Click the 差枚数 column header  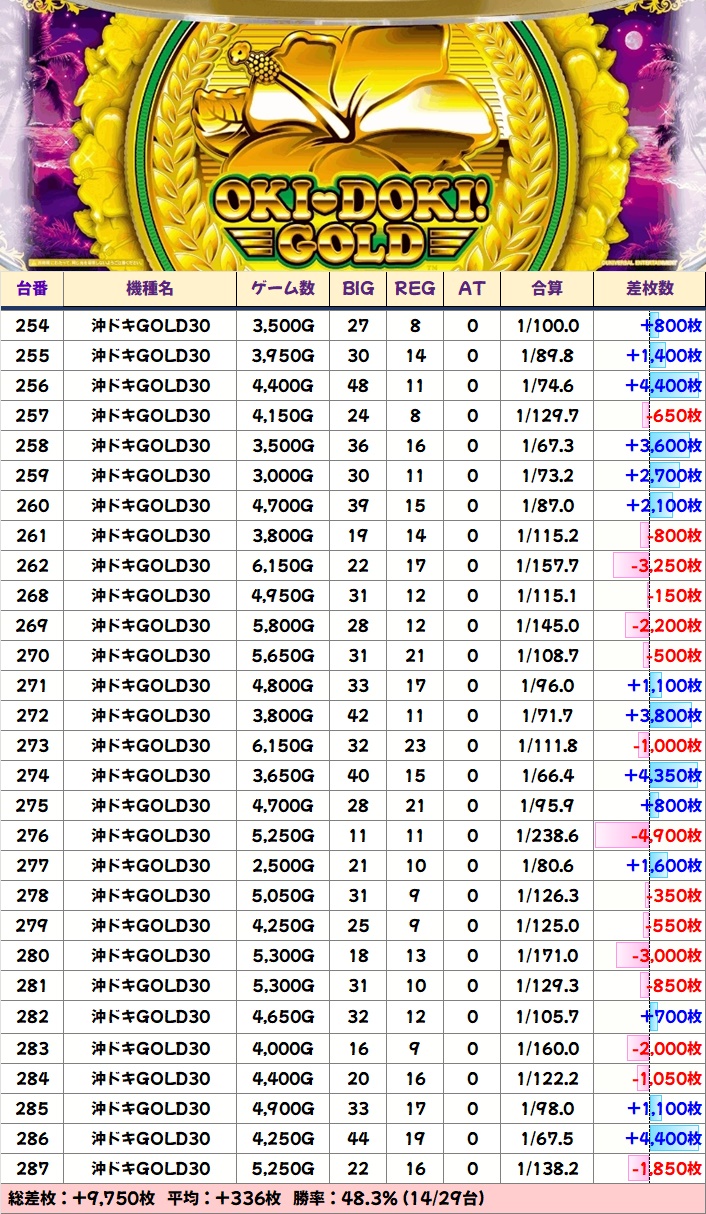point(649,289)
